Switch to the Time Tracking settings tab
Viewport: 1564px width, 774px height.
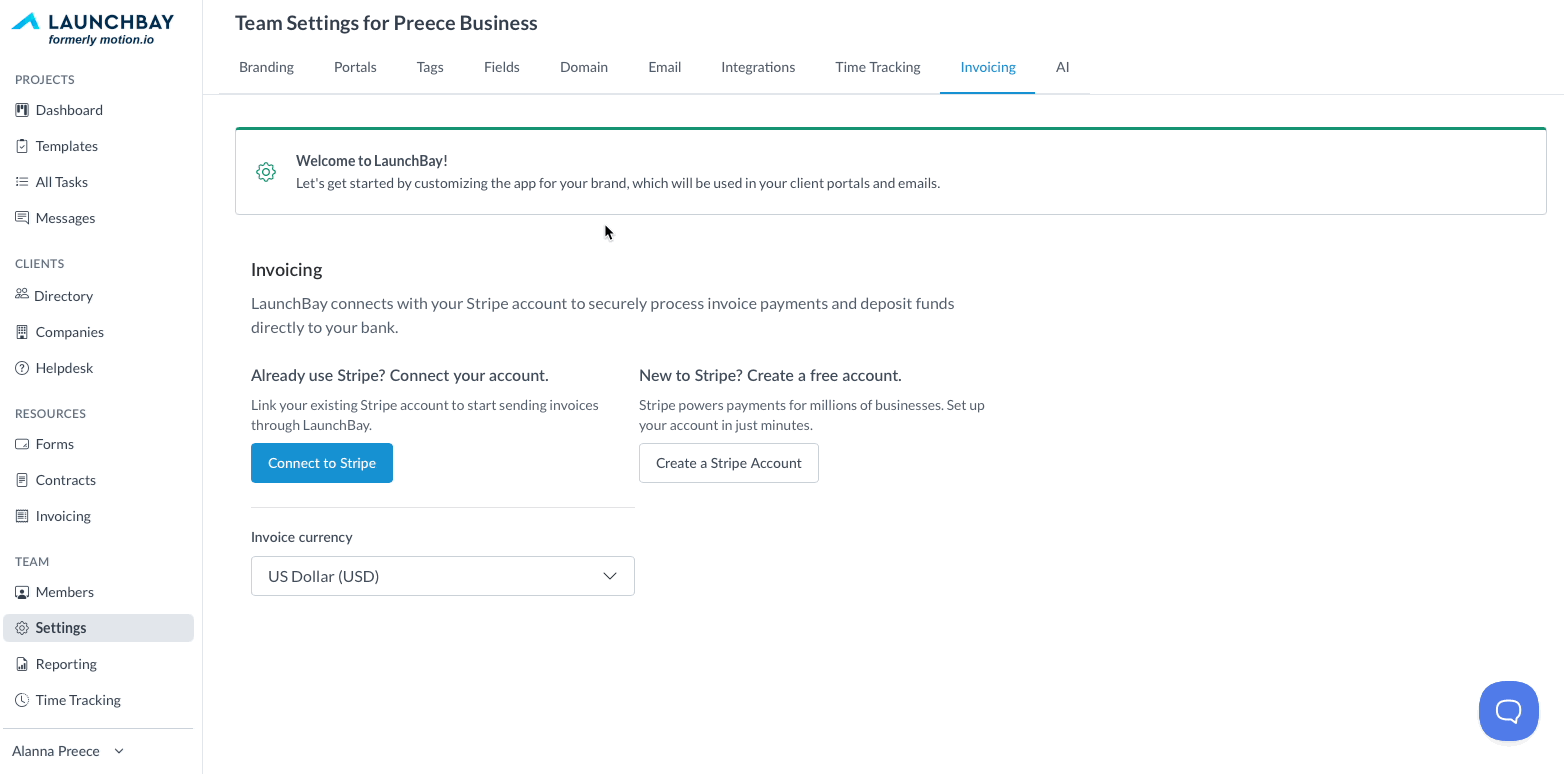click(x=878, y=67)
